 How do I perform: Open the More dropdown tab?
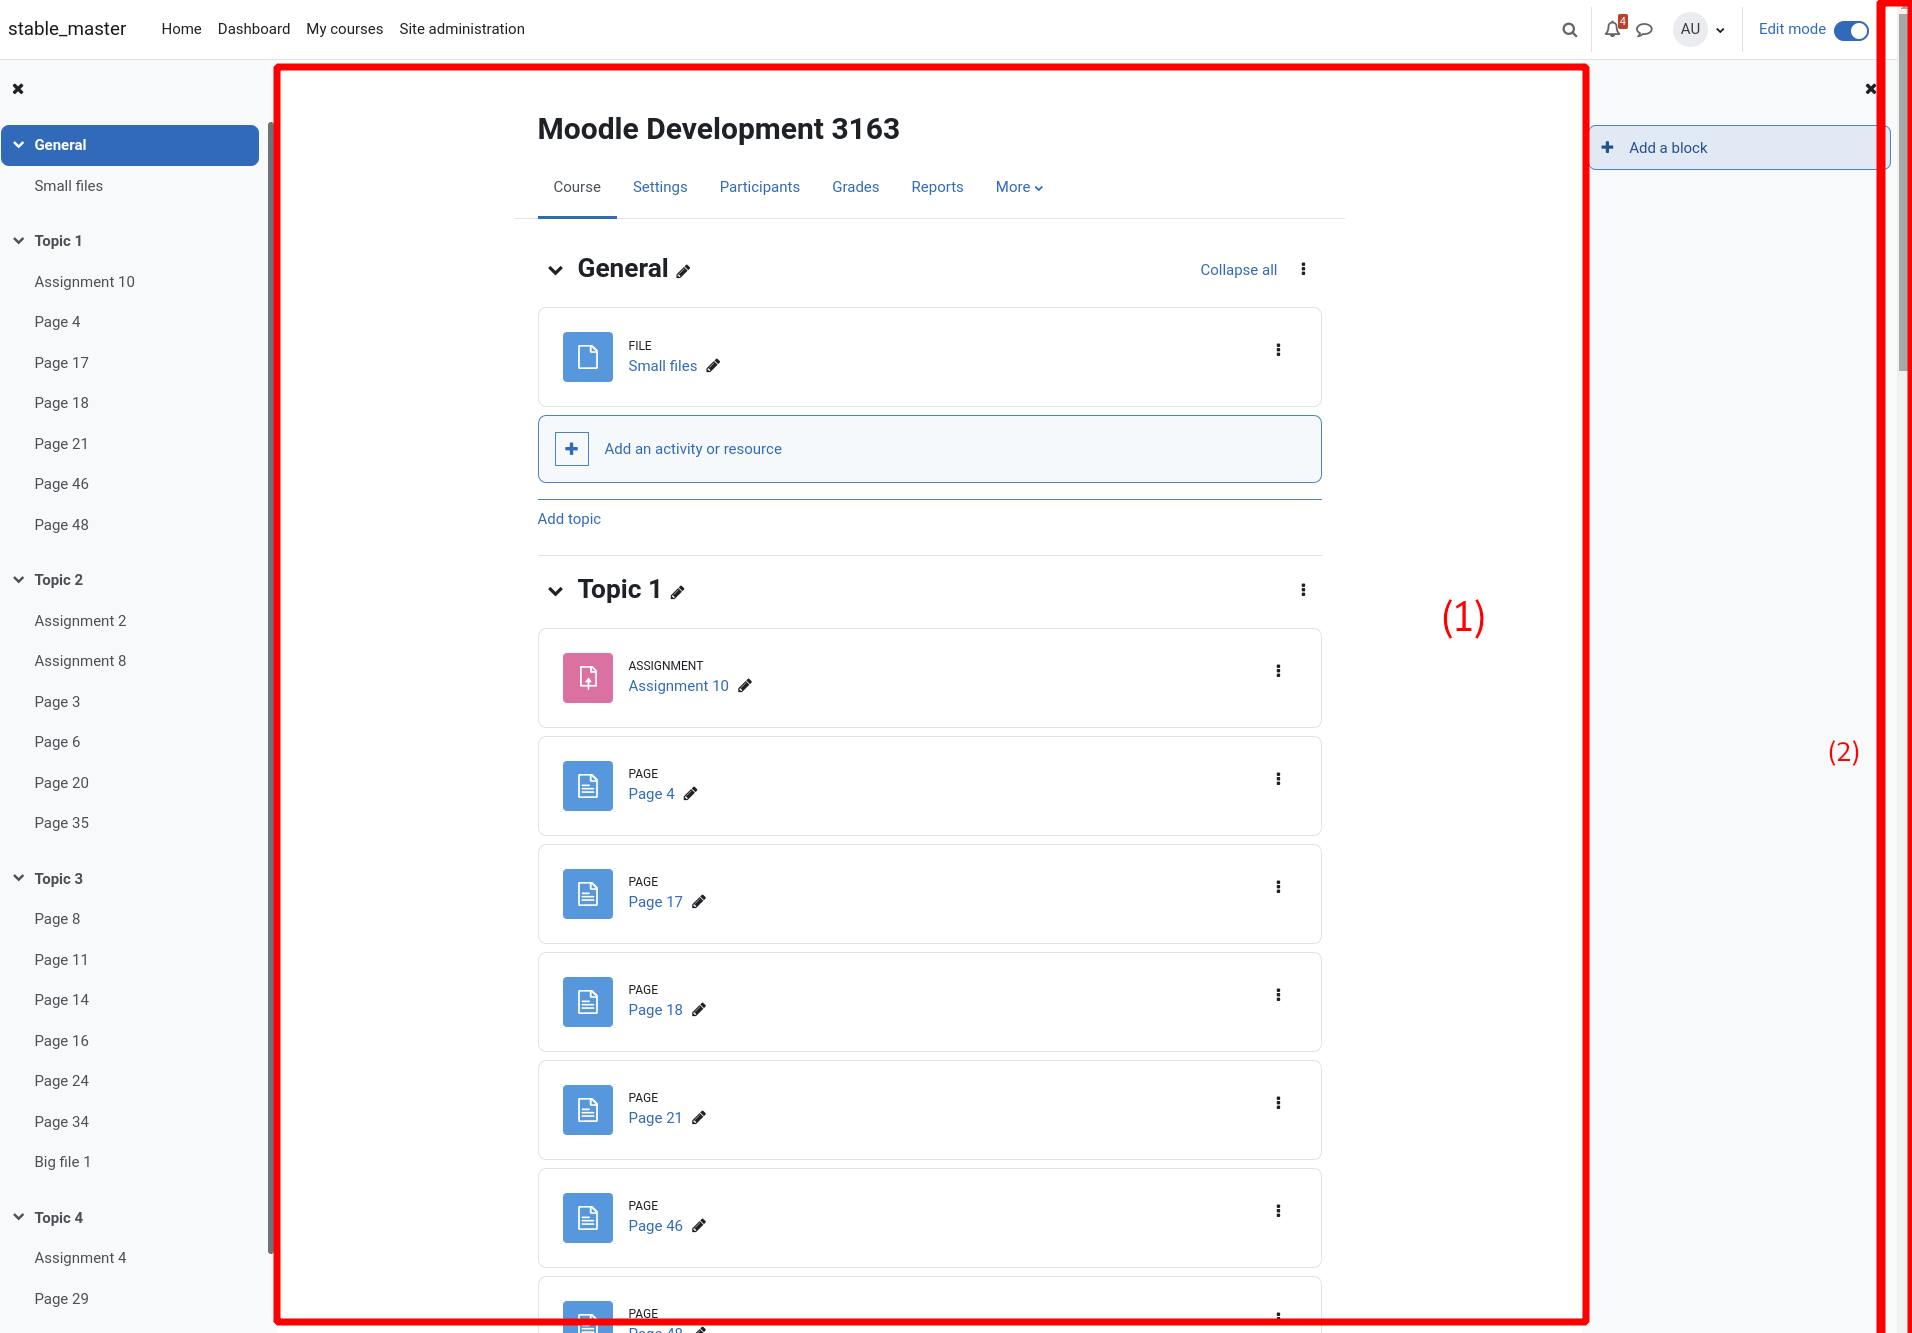pos(1019,187)
